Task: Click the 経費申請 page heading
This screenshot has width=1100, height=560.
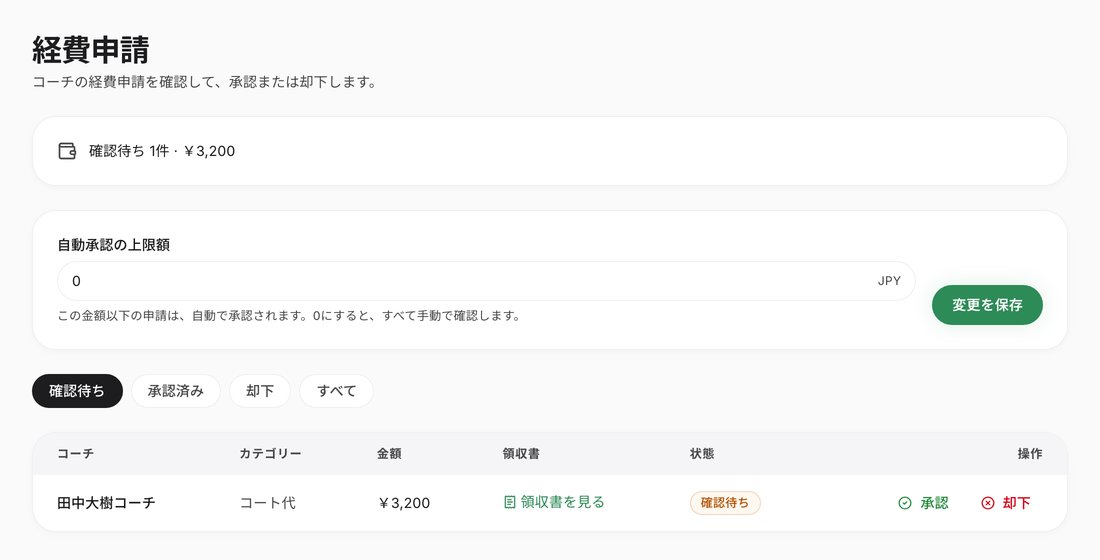Action: point(90,50)
